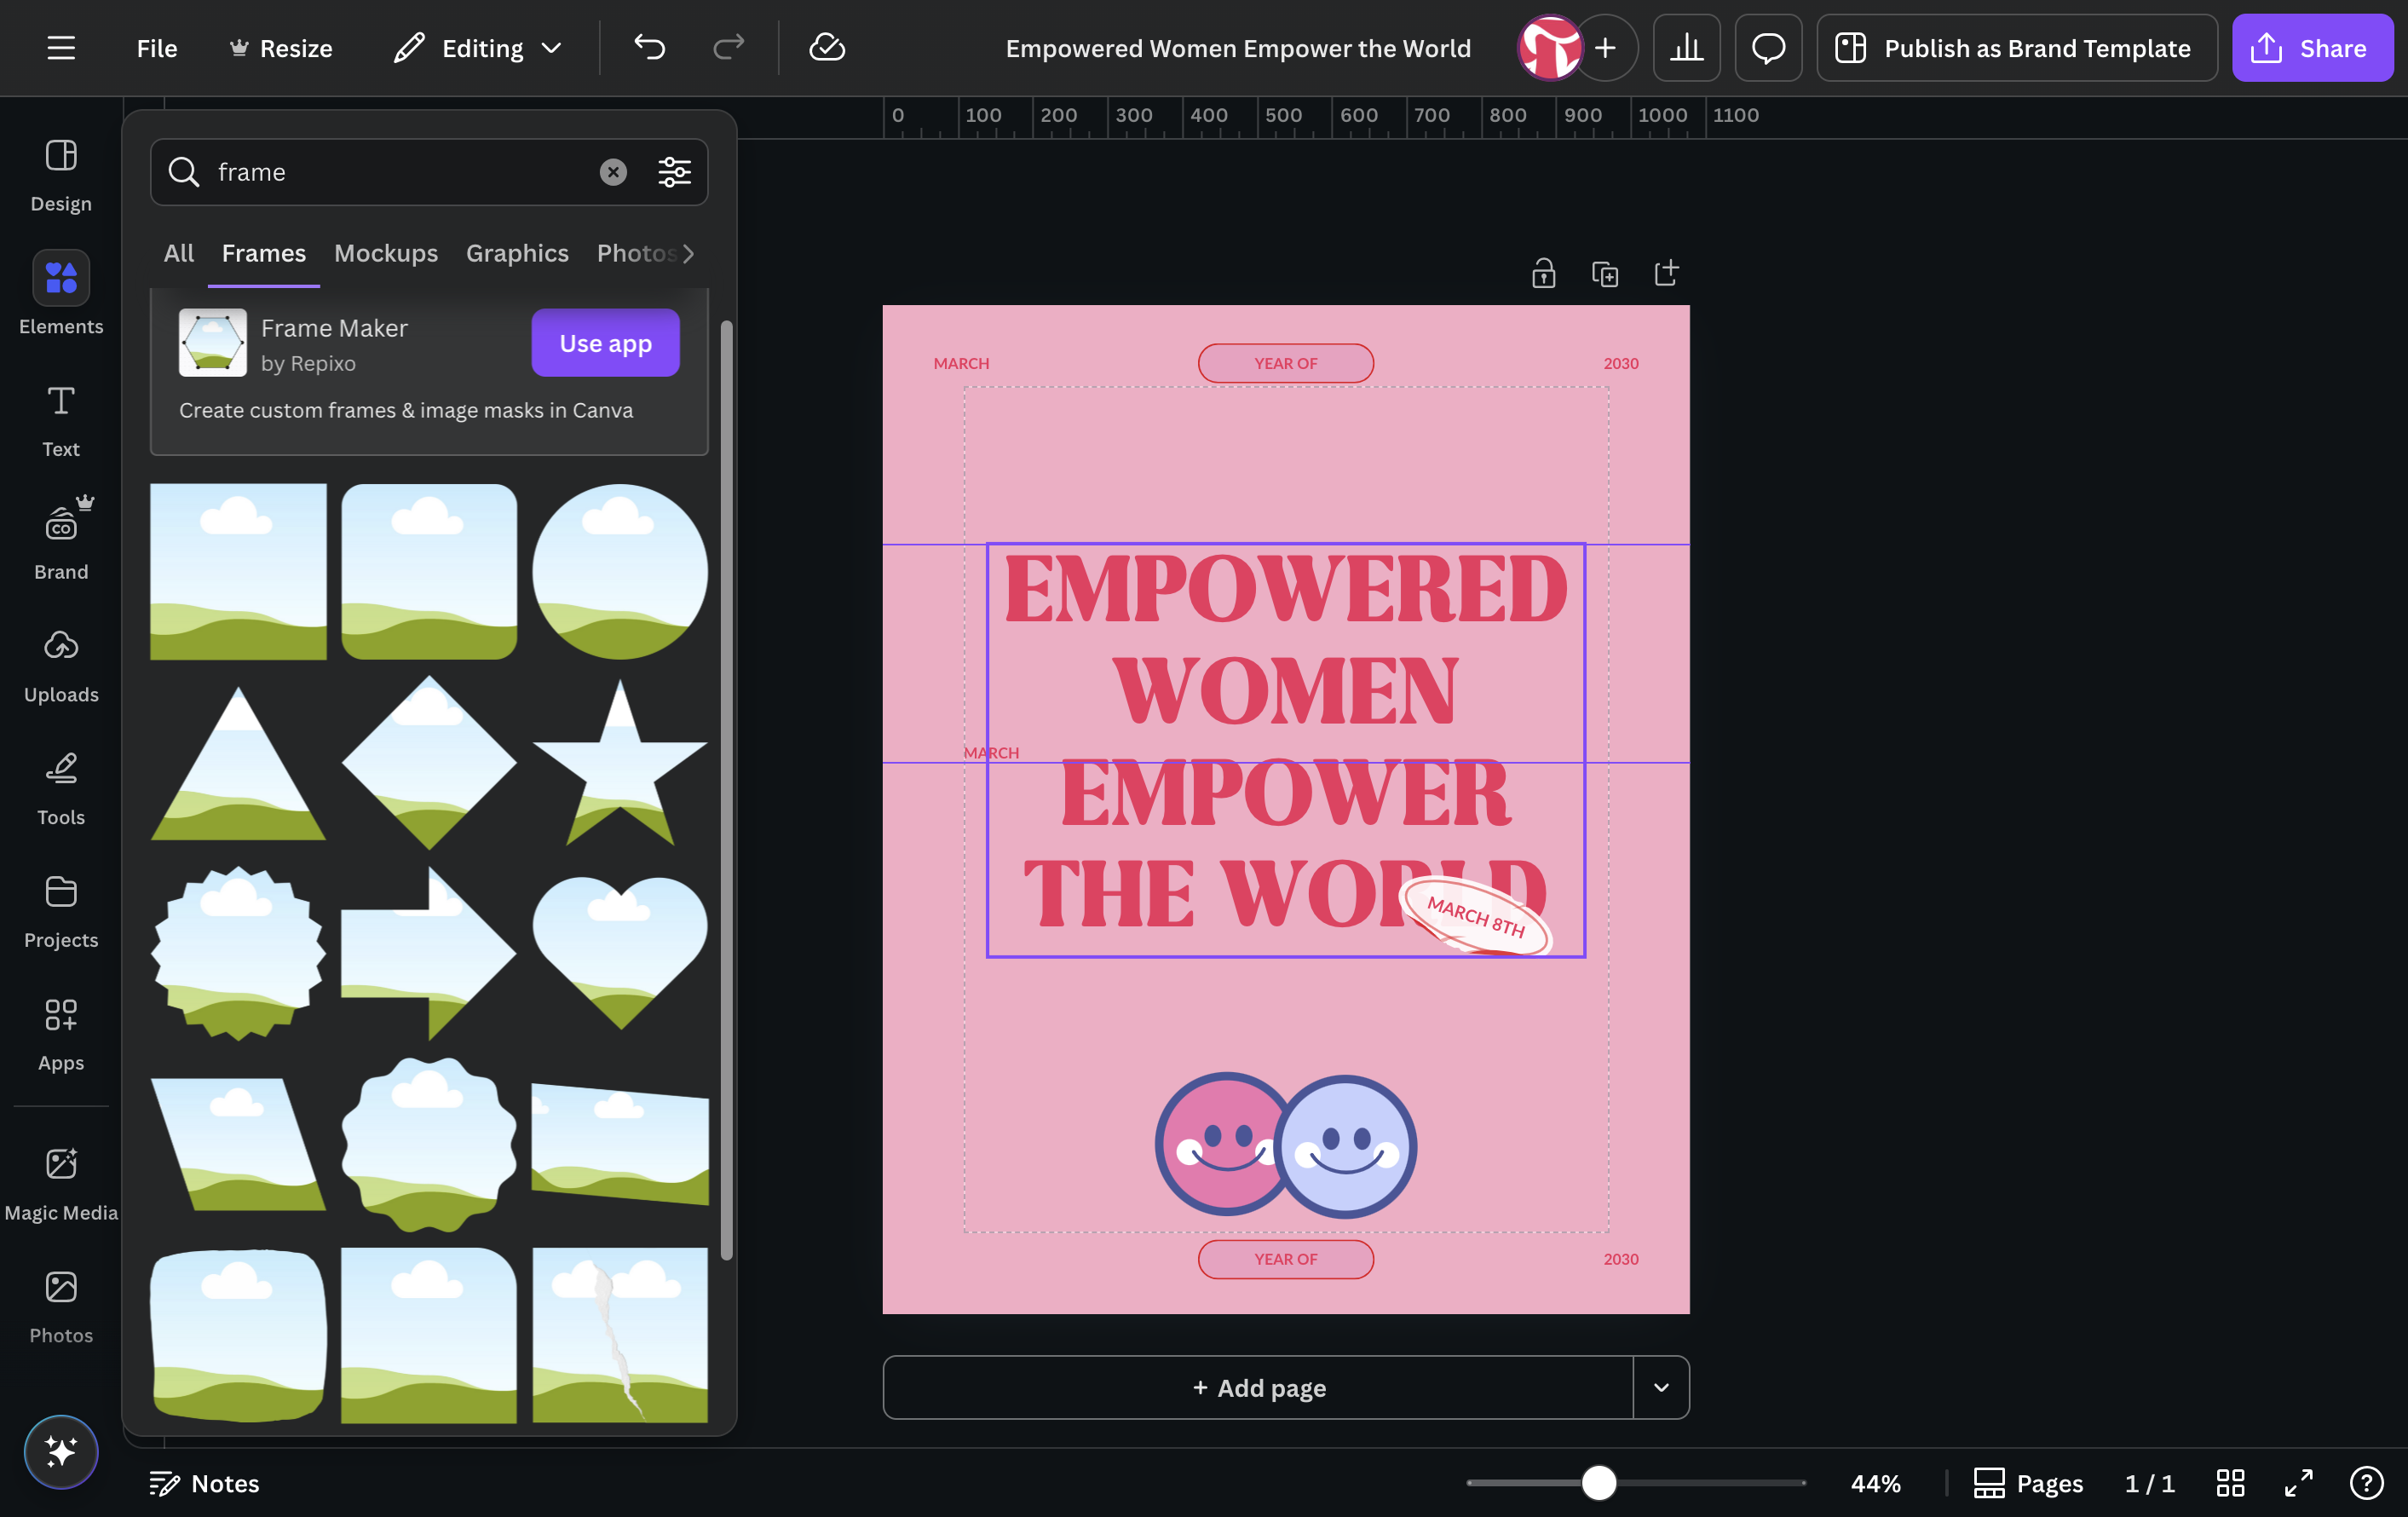Open the Brand sidebar panel
The width and height of the screenshot is (2408, 1517).
tap(61, 541)
